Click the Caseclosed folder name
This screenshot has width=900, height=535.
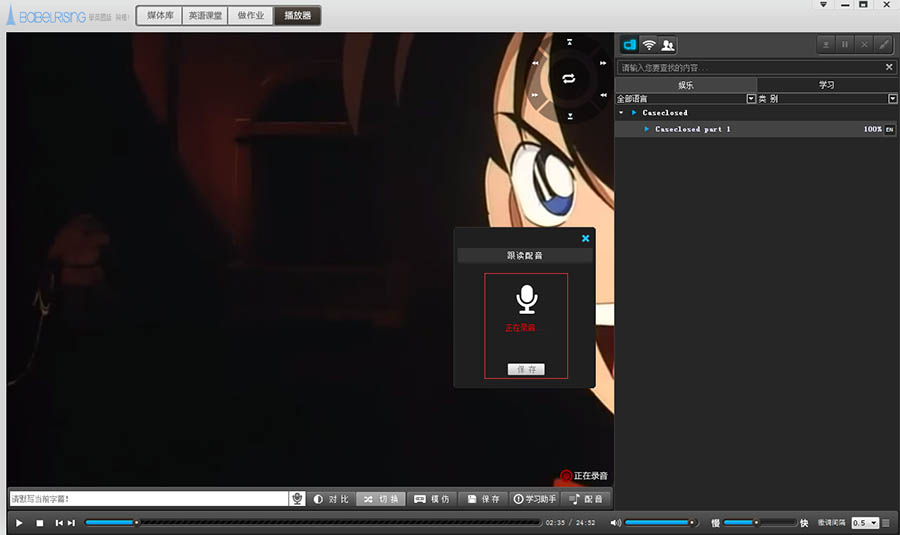coord(665,113)
